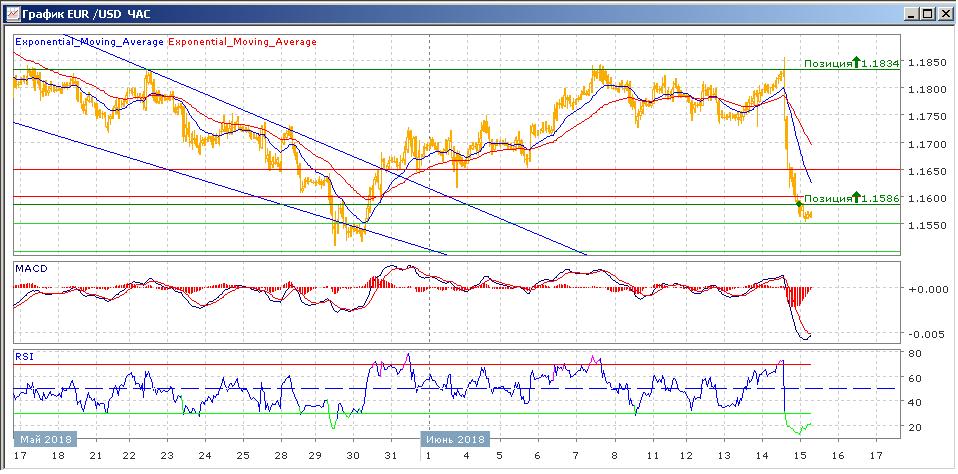
Task: Click the green position marker dot at 1.1586
Action: [799, 203]
